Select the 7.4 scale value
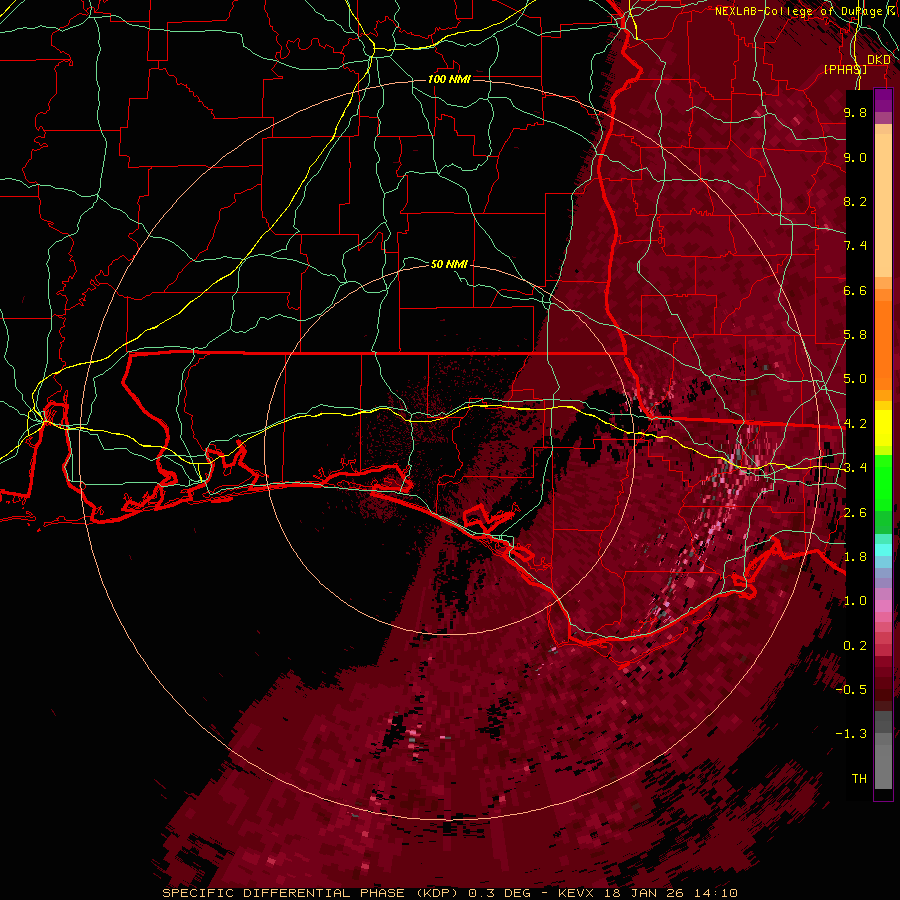This screenshot has width=900, height=900. pos(855,246)
